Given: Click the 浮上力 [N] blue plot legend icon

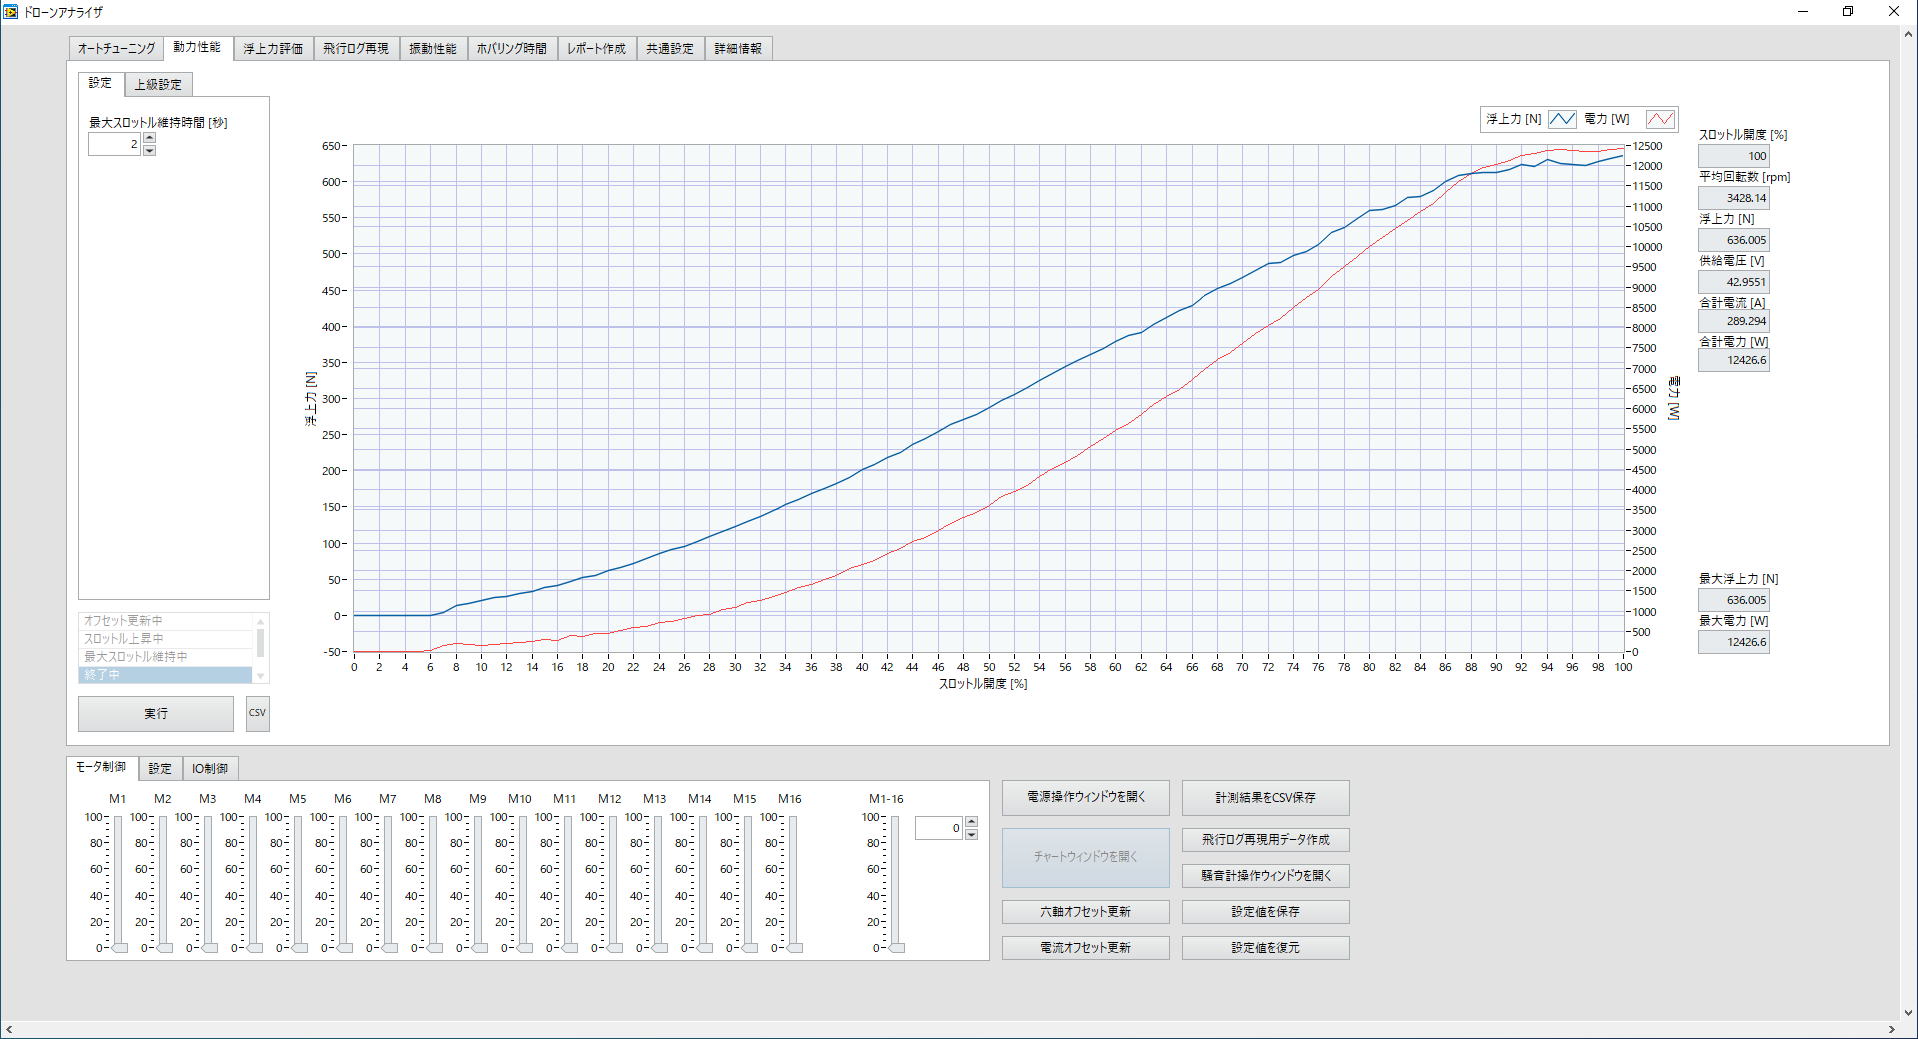Looking at the screenshot, I should [1562, 119].
